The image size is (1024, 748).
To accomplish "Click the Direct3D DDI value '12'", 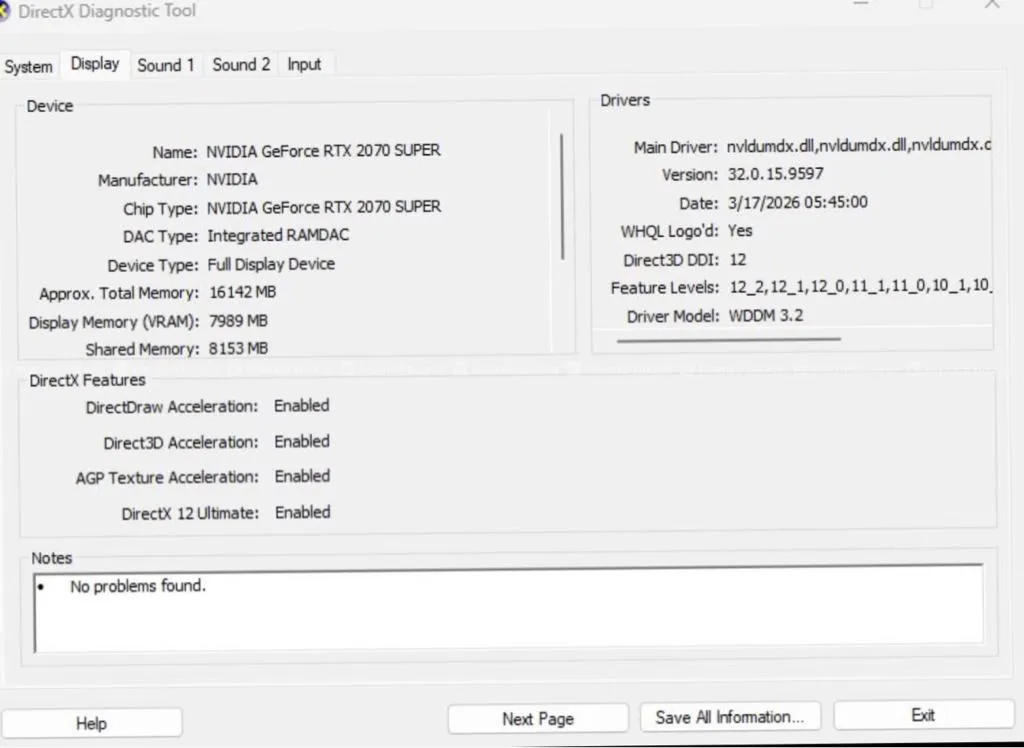I will (x=737, y=260).
